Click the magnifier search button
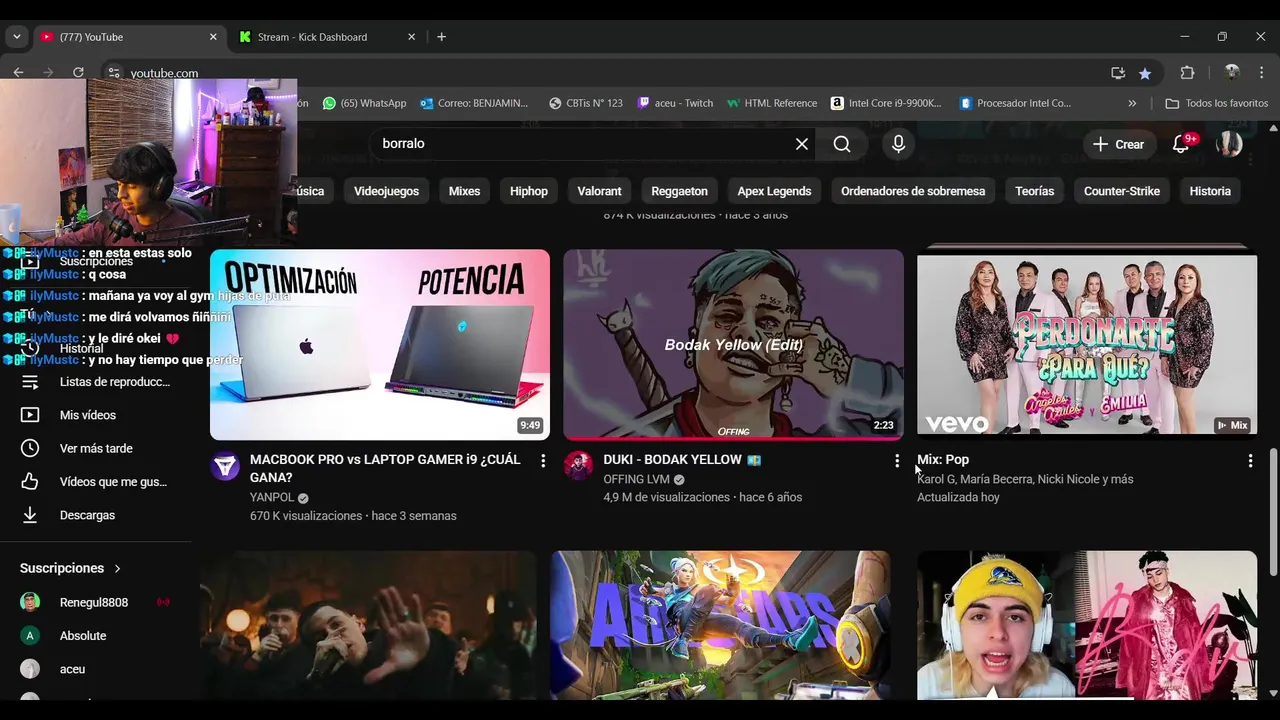The width and height of the screenshot is (1280, 720). tap(842, 144)
